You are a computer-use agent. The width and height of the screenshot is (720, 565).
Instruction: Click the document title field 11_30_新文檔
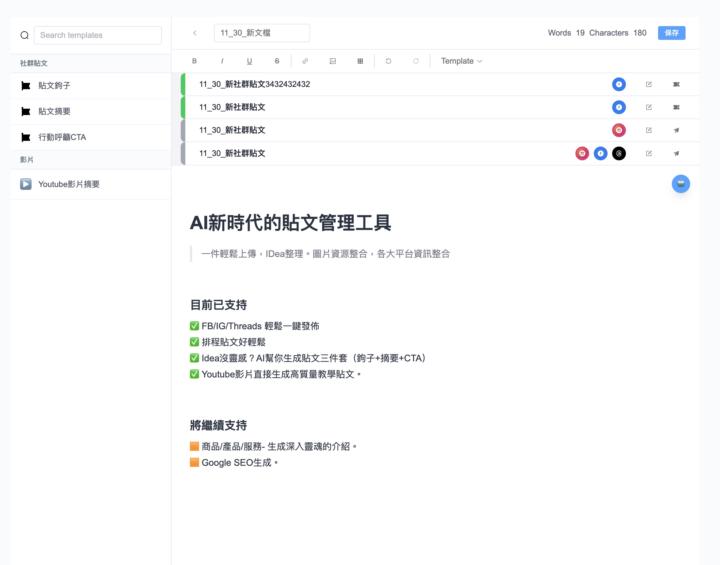[262, 33]
